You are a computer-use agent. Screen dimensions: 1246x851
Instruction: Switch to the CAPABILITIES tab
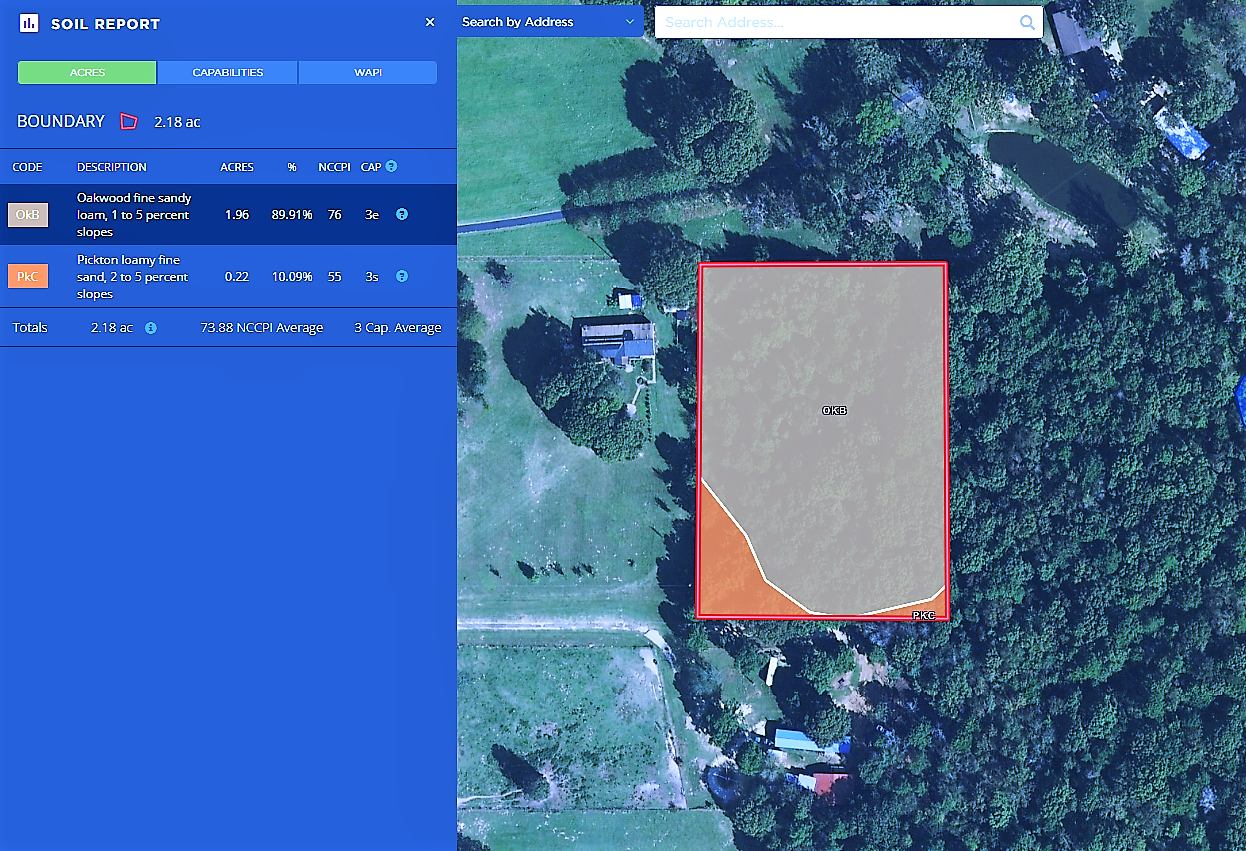tap(227, 73)
